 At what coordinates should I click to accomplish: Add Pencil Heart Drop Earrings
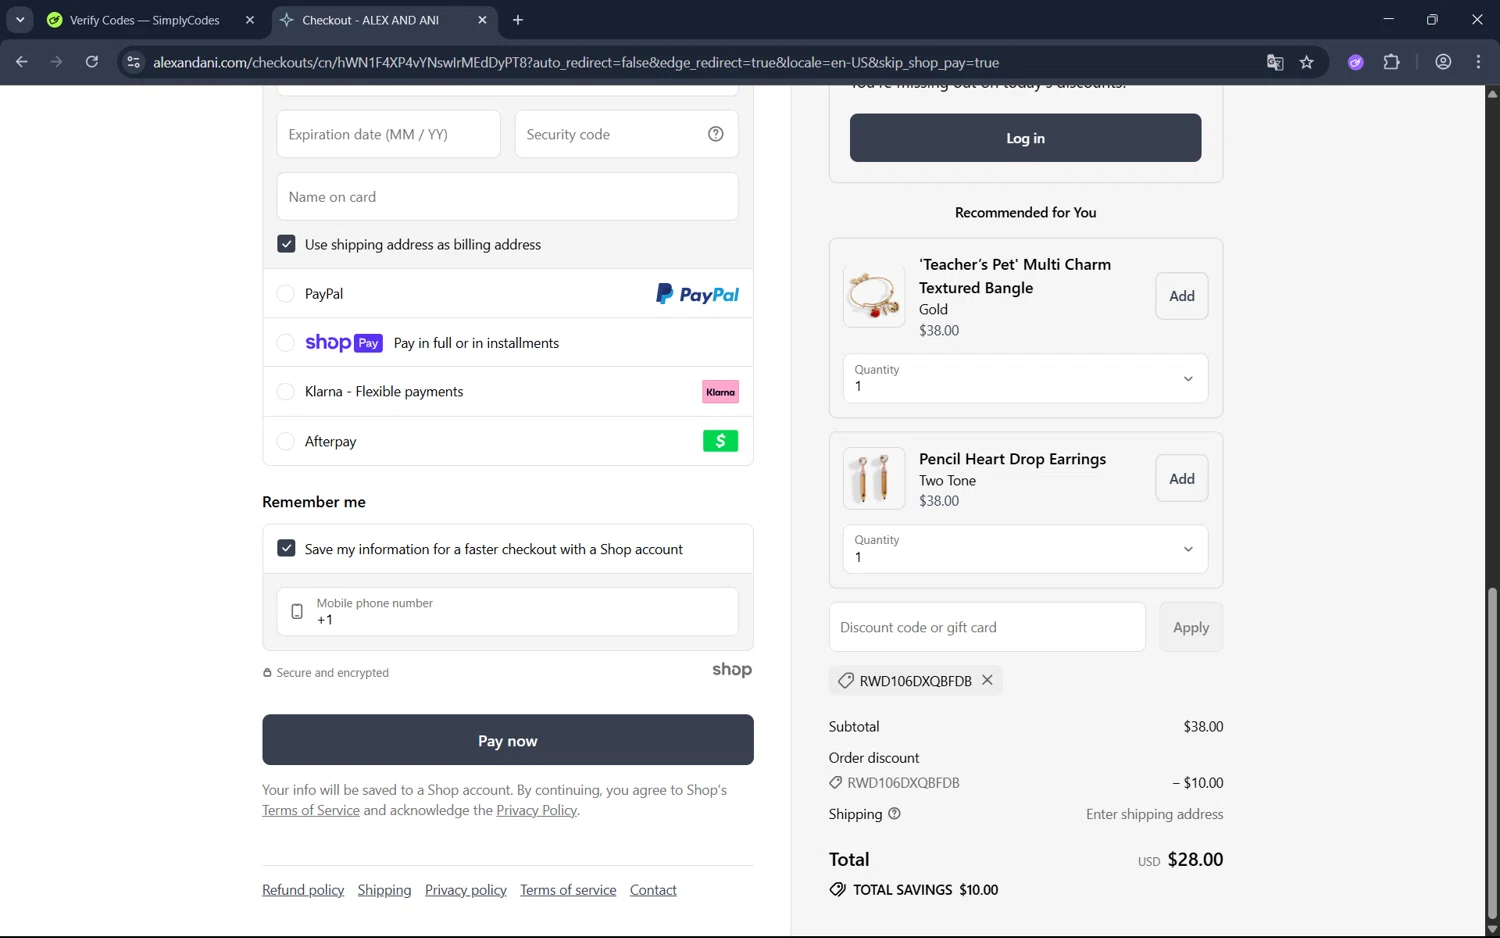point(1181,479)
